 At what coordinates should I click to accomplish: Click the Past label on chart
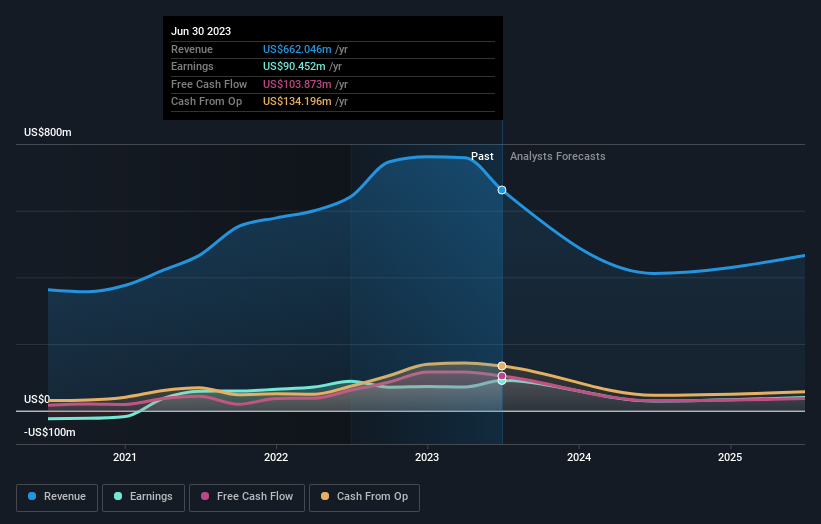pos(482,157)
